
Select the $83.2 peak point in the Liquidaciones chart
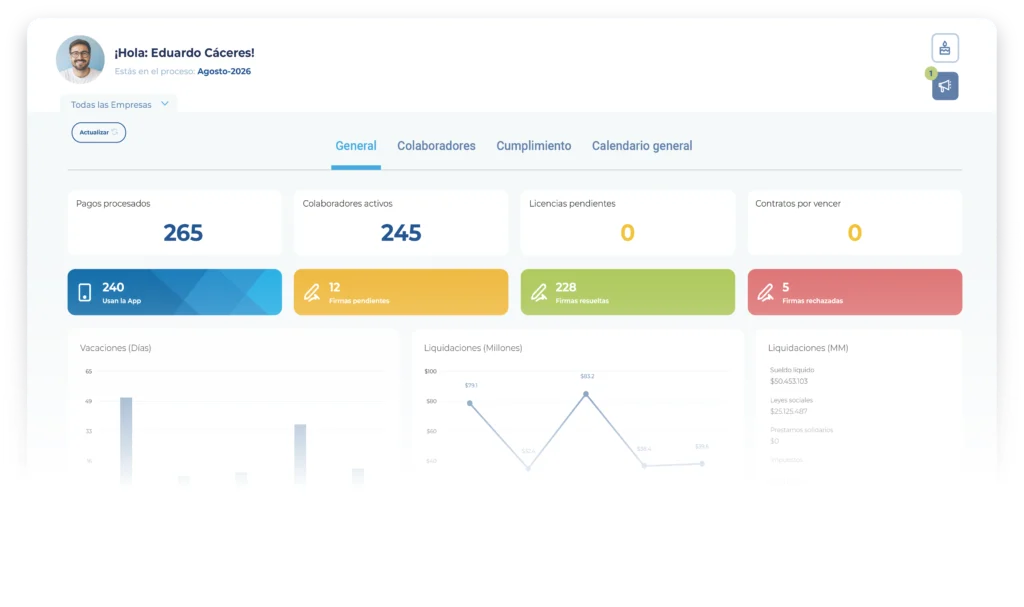pyautogui.click(x=586, y=394)
